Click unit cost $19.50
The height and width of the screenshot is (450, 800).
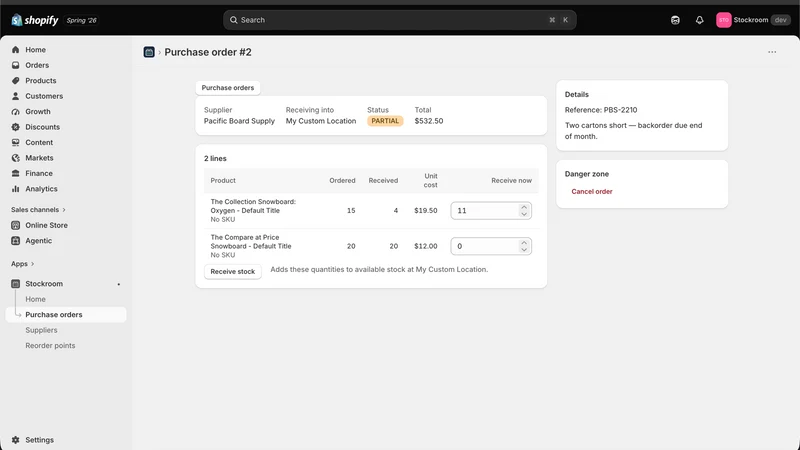click(426, 211)
